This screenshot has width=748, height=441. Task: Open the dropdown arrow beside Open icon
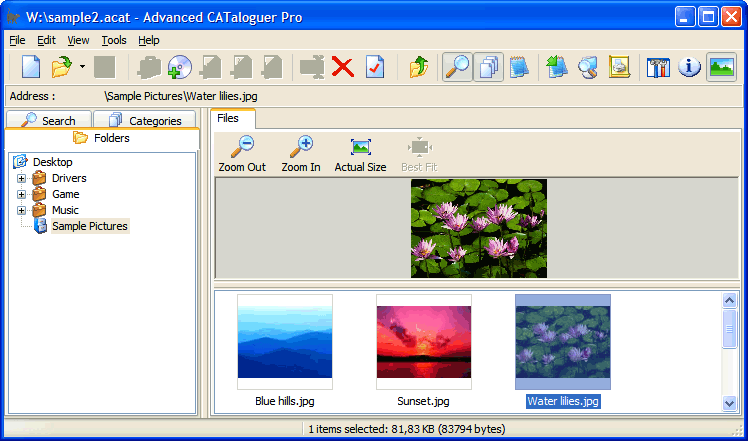82,68
